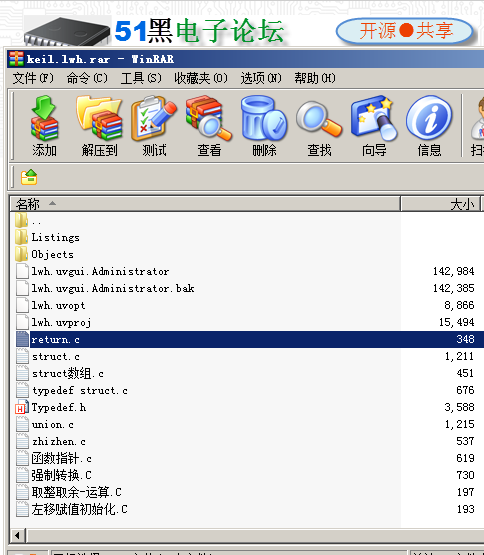Click the union.c file icon

coord(22,424)
